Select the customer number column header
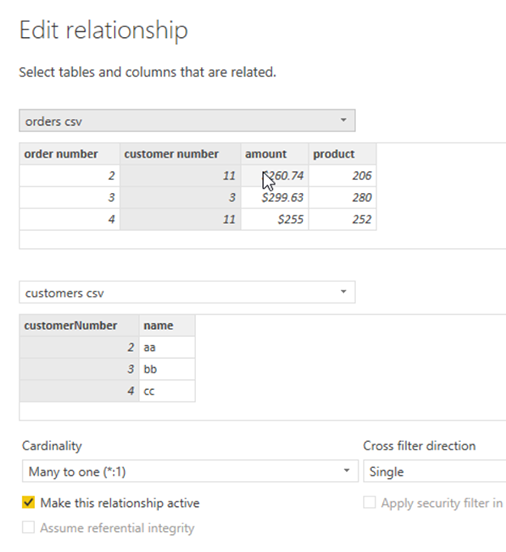 180,154
